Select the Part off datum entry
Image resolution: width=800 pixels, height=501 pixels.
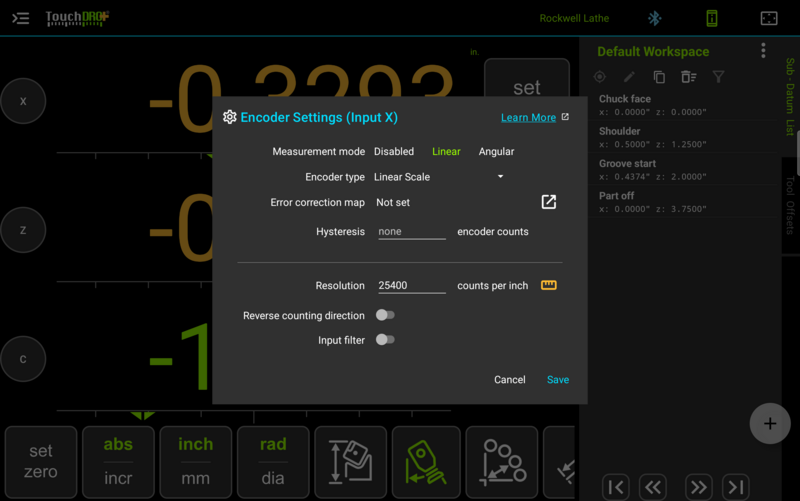pyautogui.click(x=684, y=202)
